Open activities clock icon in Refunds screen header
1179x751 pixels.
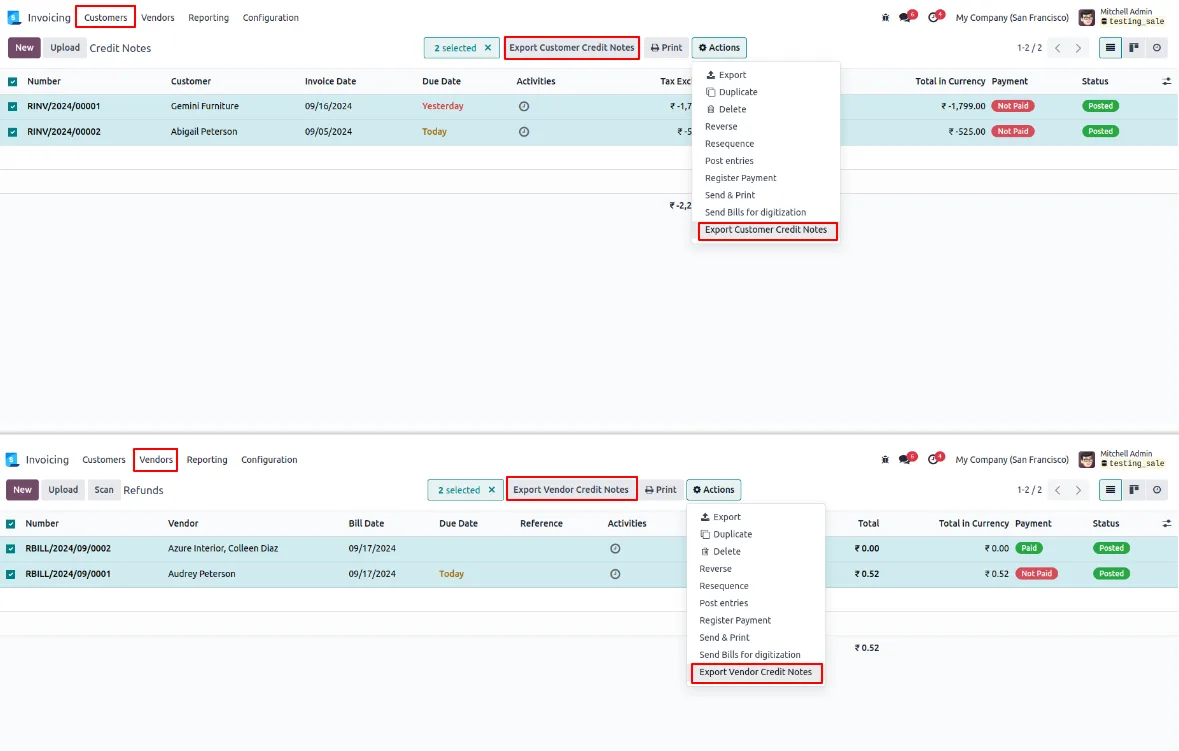935,459
